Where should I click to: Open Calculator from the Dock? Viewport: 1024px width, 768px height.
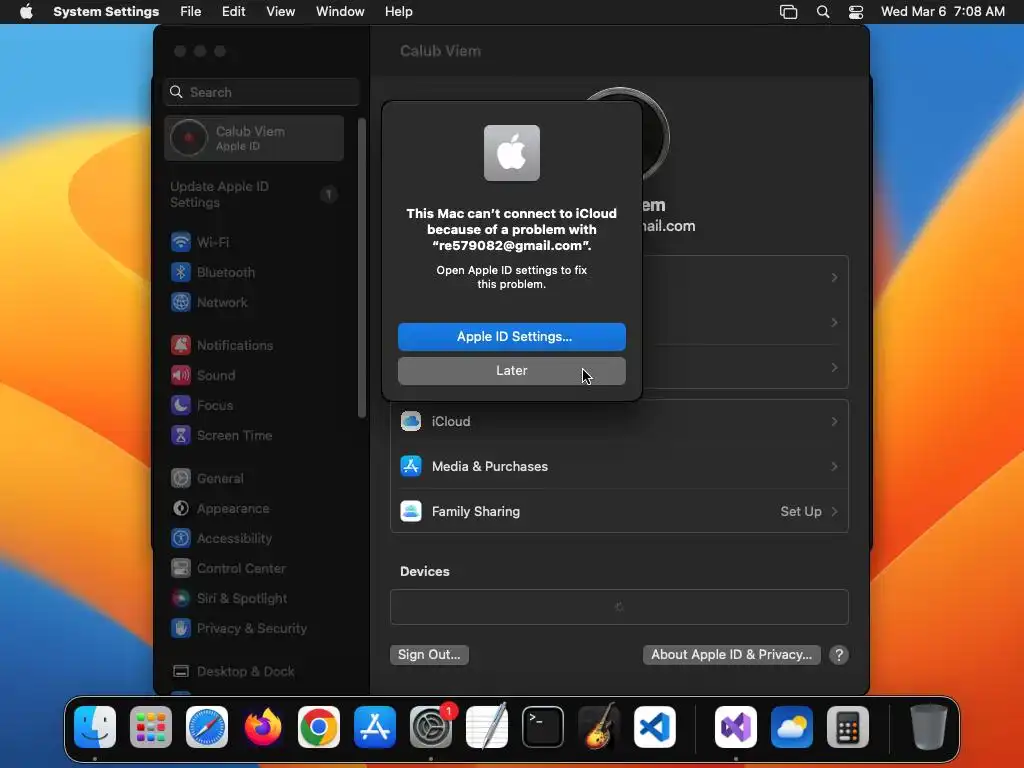(848, 727)
